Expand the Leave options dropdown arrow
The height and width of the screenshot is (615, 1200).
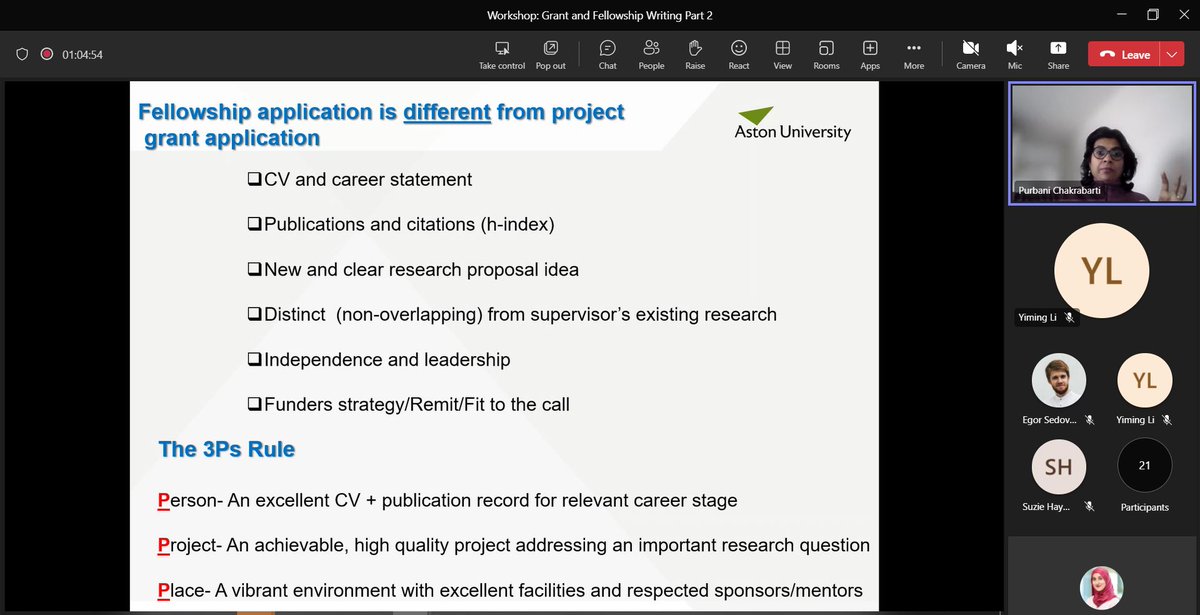click(x=1172, y=55)
